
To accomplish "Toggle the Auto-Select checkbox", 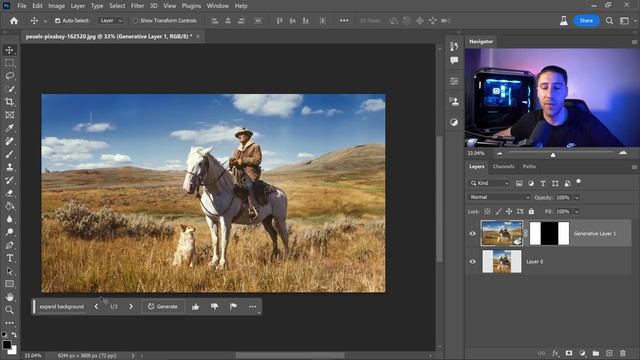I will click(58, 20).
